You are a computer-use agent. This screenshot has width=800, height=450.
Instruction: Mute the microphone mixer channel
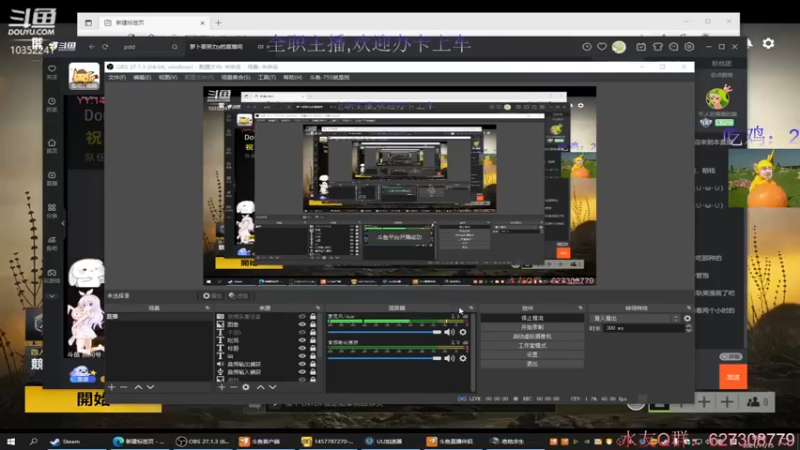(449, 332)
